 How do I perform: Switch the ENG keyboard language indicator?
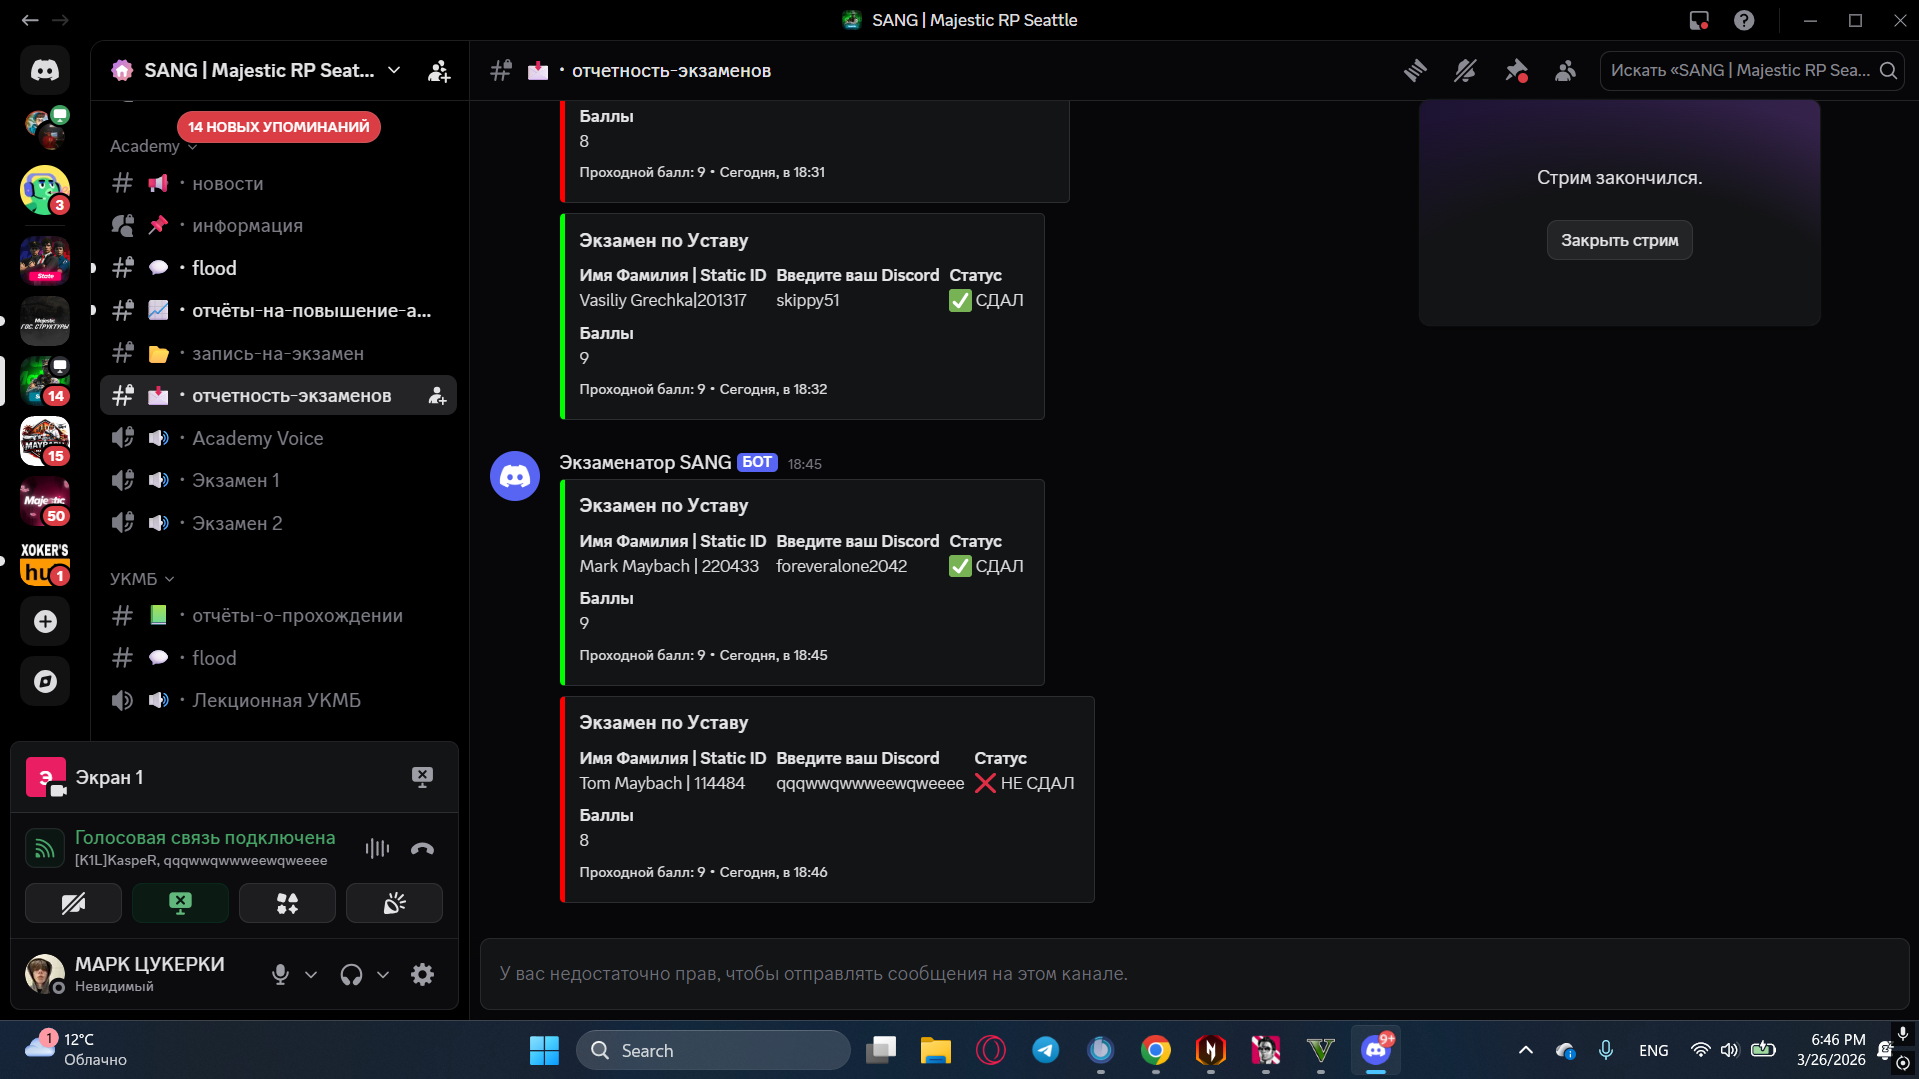coord(1653,1050)
